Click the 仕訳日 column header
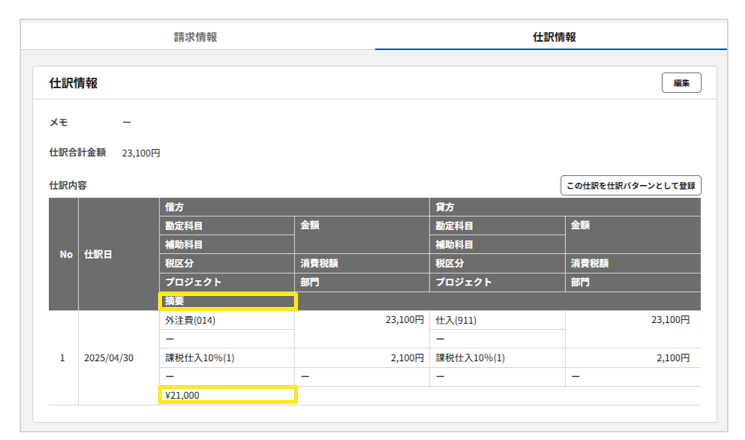745x440 pixels. pyautogui.click(x=99, y=254)
